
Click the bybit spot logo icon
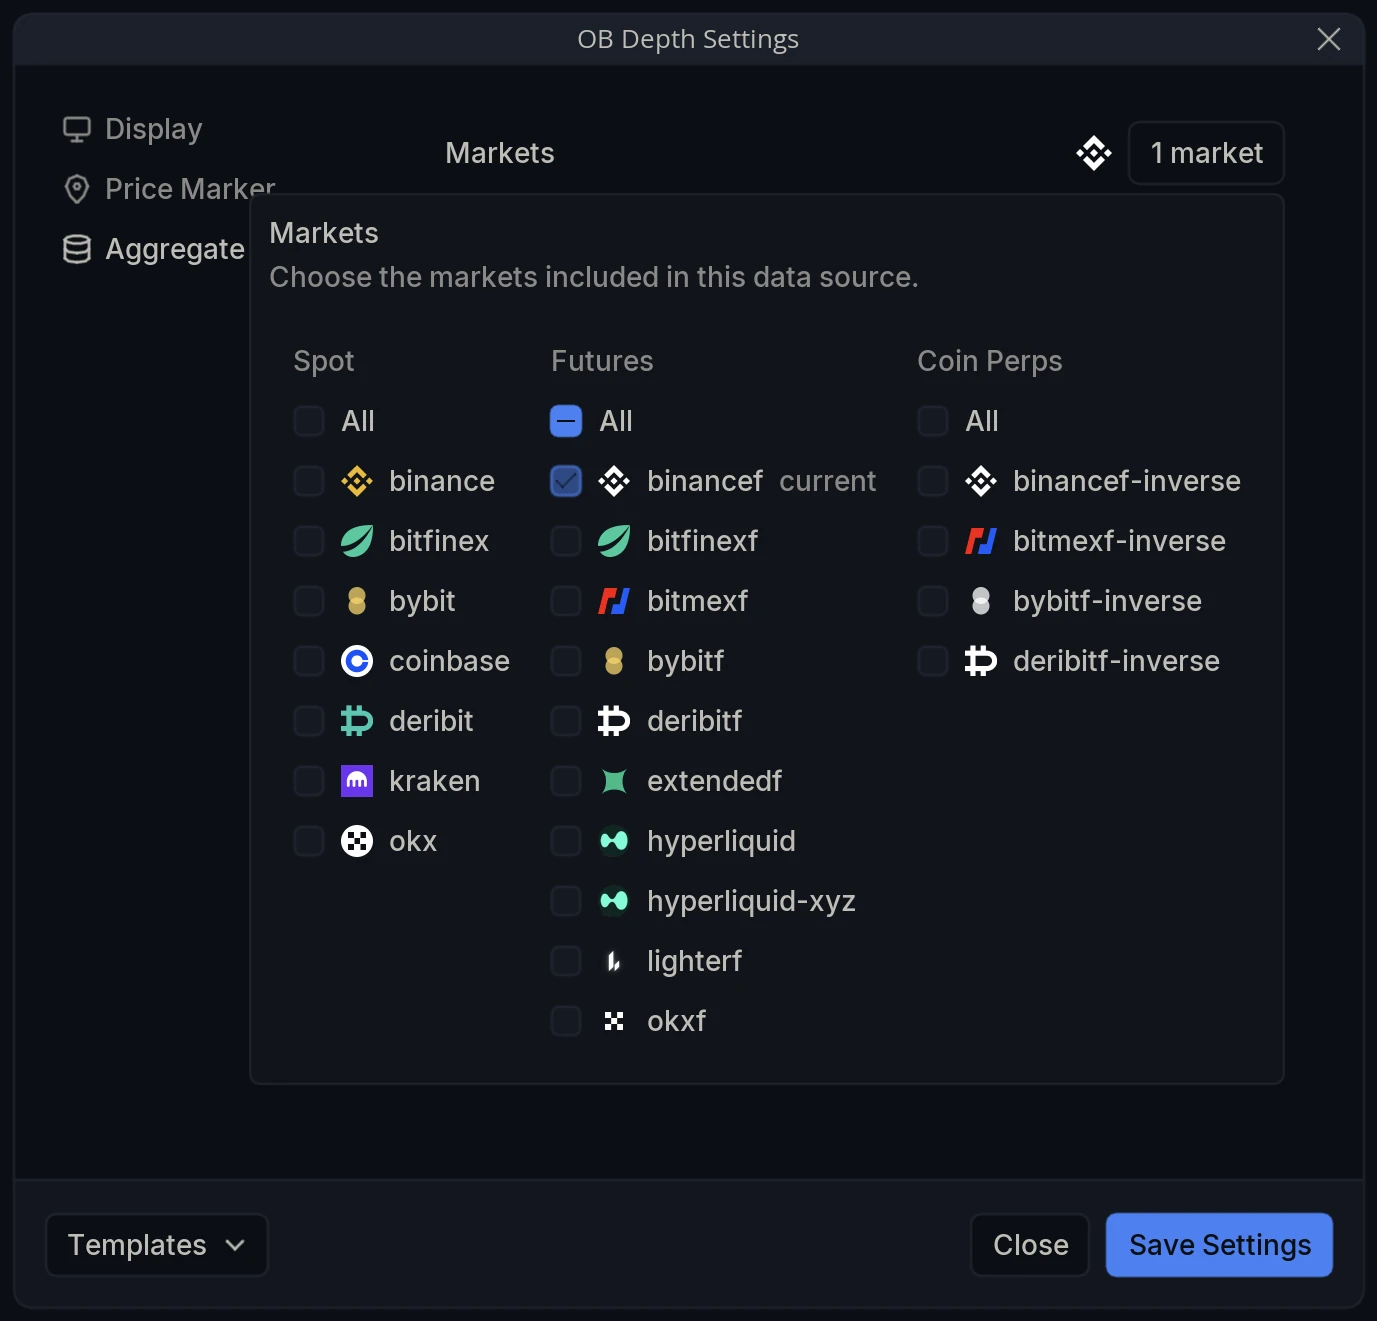(x=357, y=601)
